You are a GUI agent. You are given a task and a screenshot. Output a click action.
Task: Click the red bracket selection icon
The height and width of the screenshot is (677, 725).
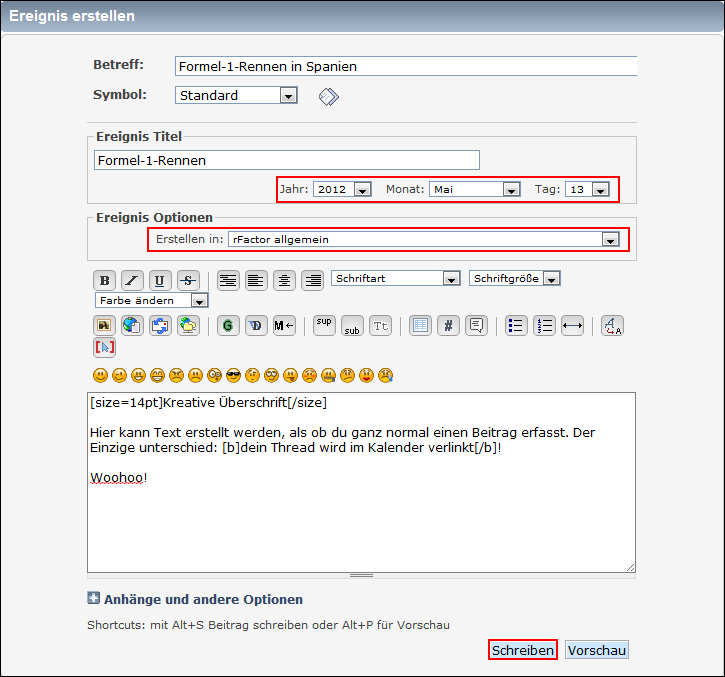(104, 347)
